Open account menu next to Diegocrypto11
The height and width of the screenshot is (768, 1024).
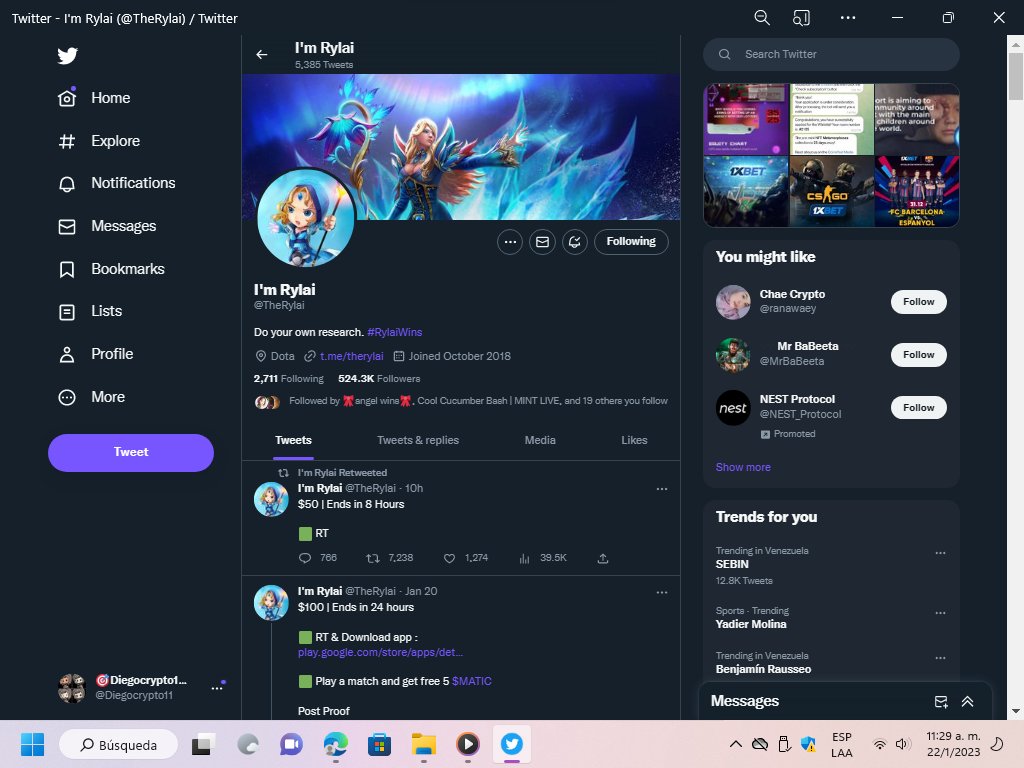[x=217, y=688]
